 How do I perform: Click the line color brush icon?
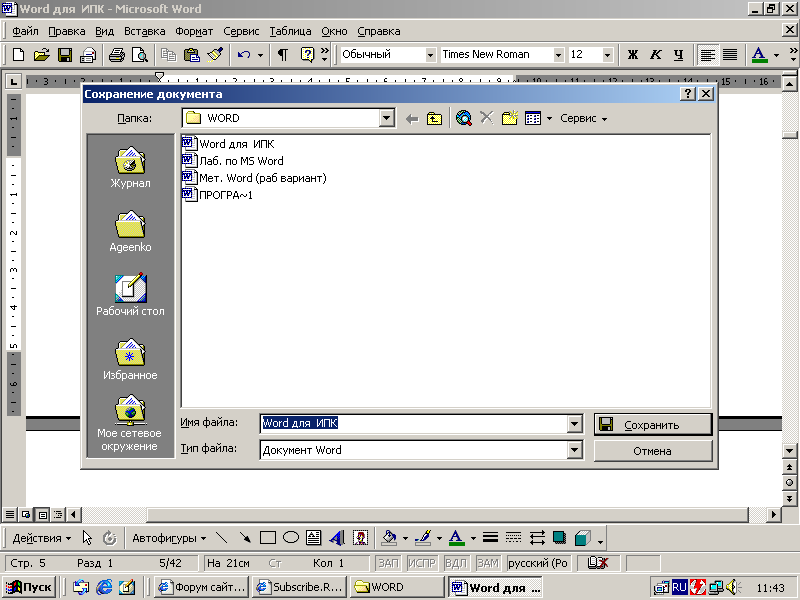(x=423, y=538)
